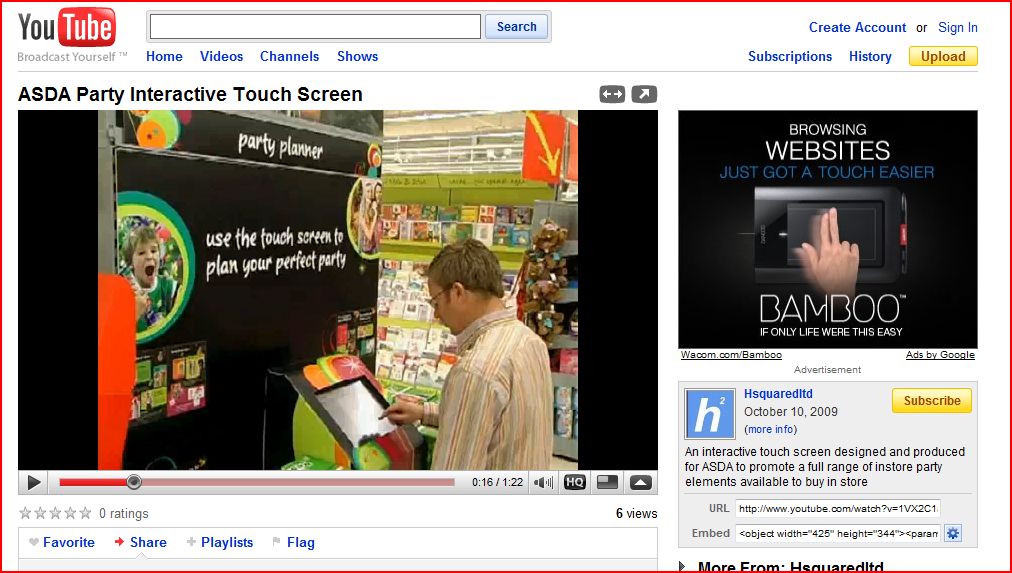Open Subscriptions
1012x573 pixels.
(790, 56)
